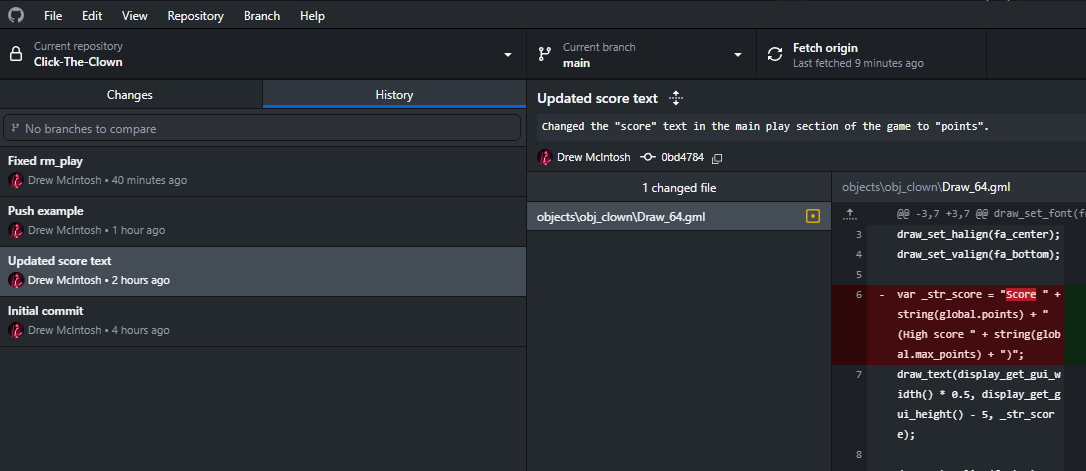The image size is (1086, 471).
Task: Click avatar beside 2 hours ago
Action: click(15, 280)
